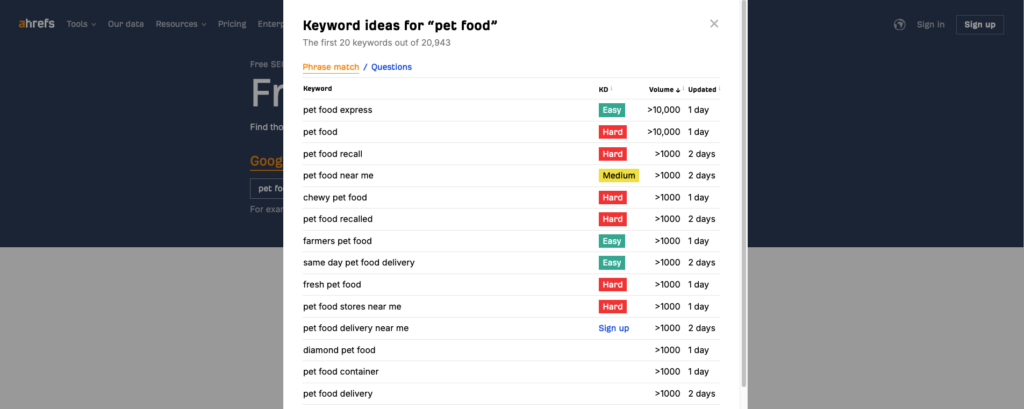The width and height of the screenshot is (1024, 409).
Task: Switch to the Questions tab
Action: coord(391,67)
